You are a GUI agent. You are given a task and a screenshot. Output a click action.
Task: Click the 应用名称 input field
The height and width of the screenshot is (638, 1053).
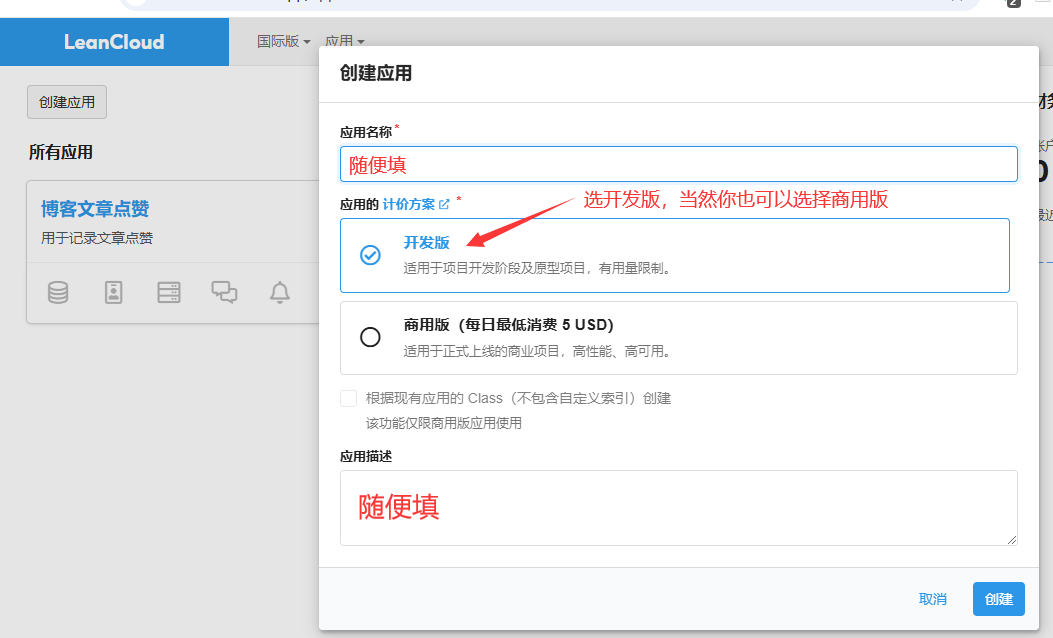(x=678, y=164)
